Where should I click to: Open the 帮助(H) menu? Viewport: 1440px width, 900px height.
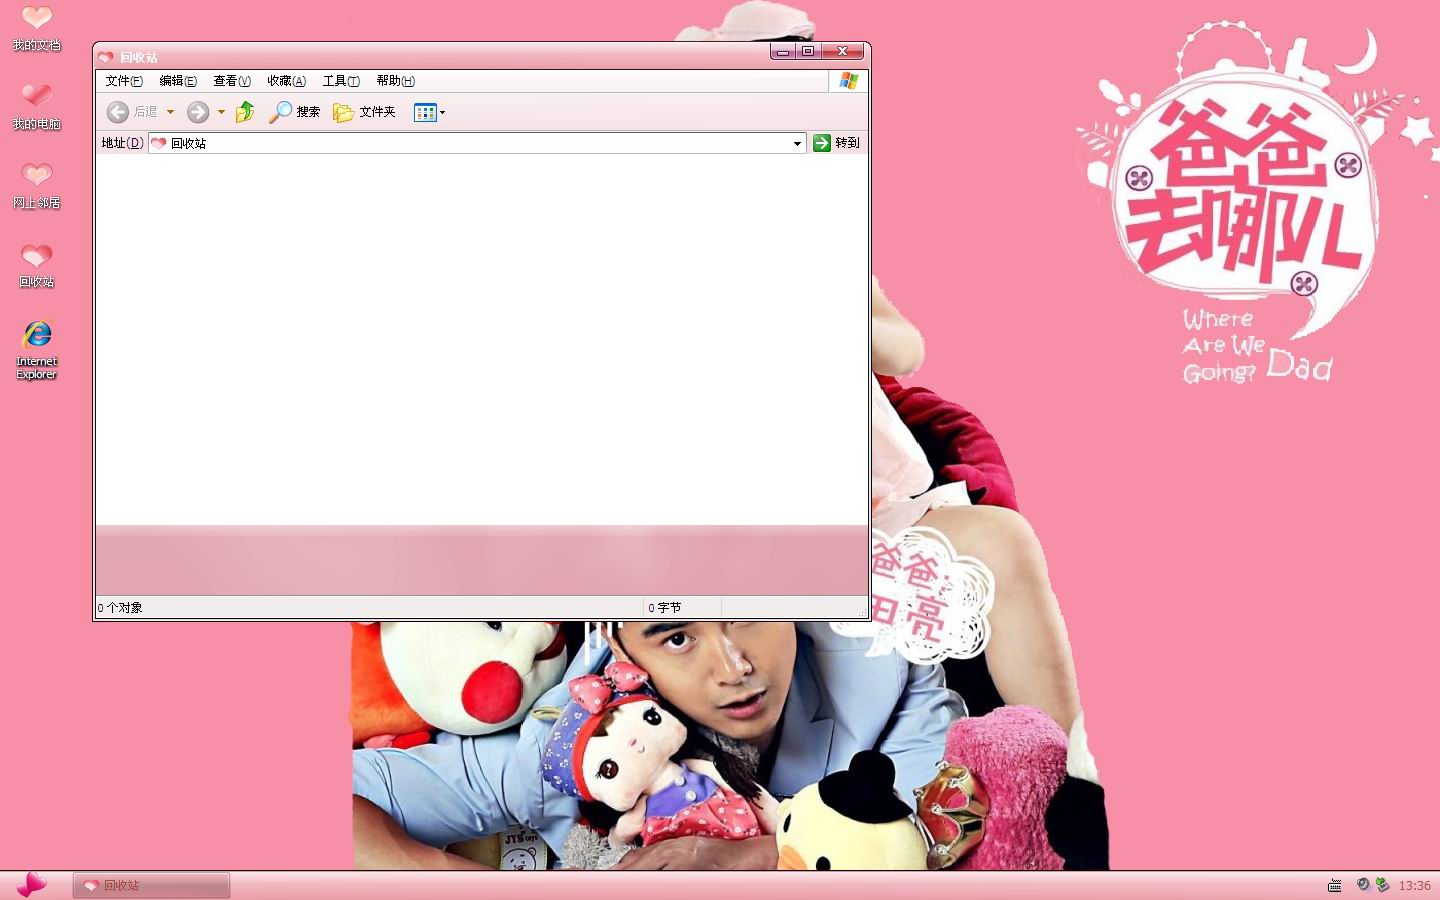click(x=395, y=81)
